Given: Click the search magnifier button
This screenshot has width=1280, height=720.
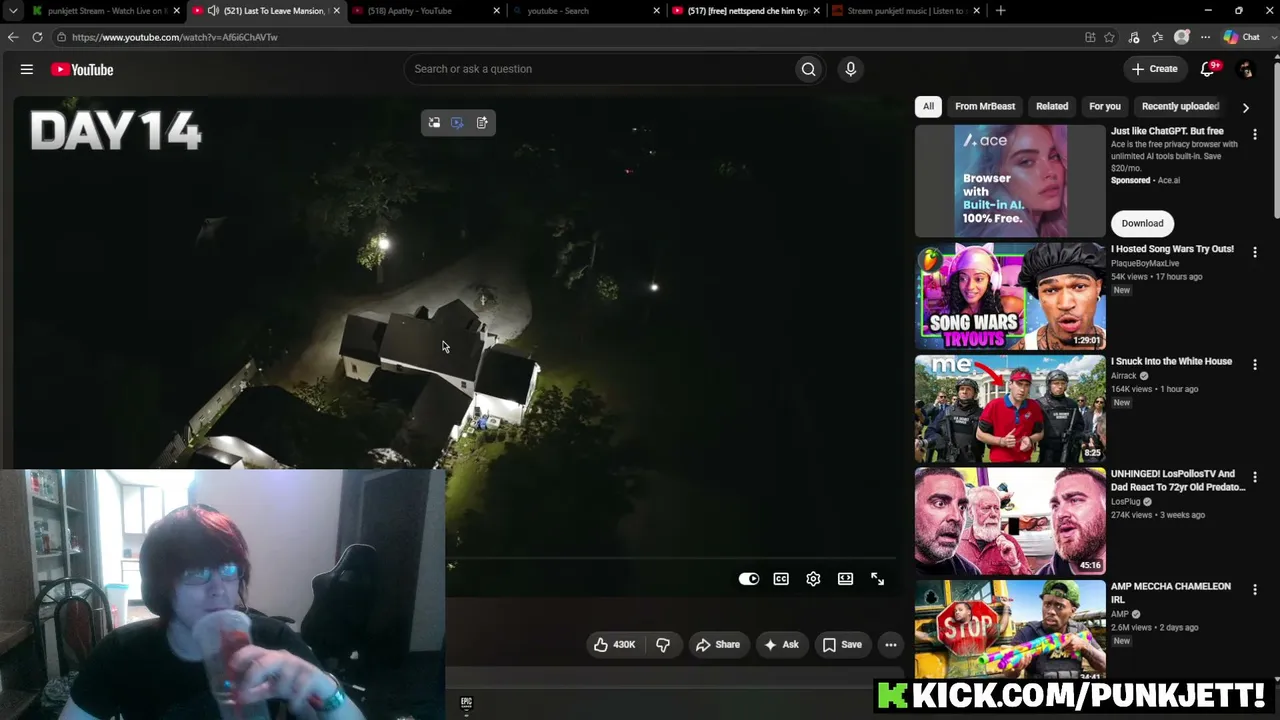Looking at the screenshot, I should 808,69.
